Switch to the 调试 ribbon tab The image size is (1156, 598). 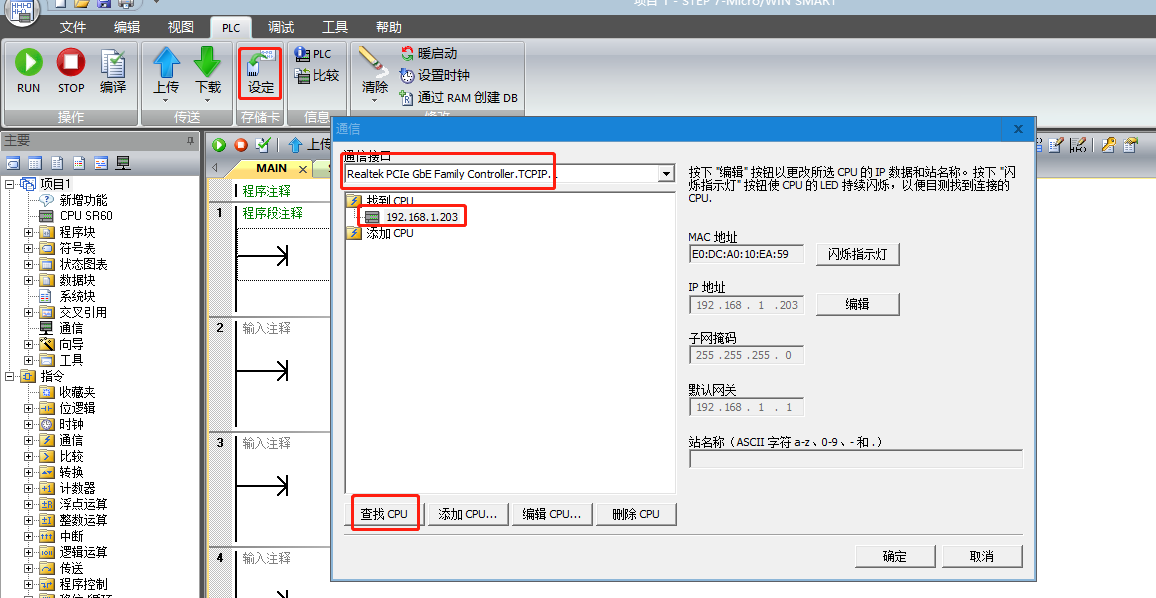point(281,27)
